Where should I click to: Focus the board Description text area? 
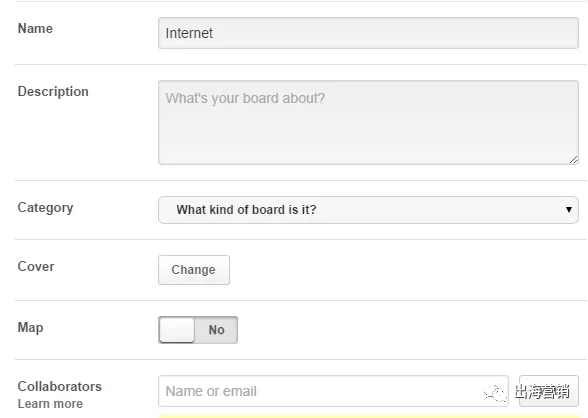tap(368, 122)
